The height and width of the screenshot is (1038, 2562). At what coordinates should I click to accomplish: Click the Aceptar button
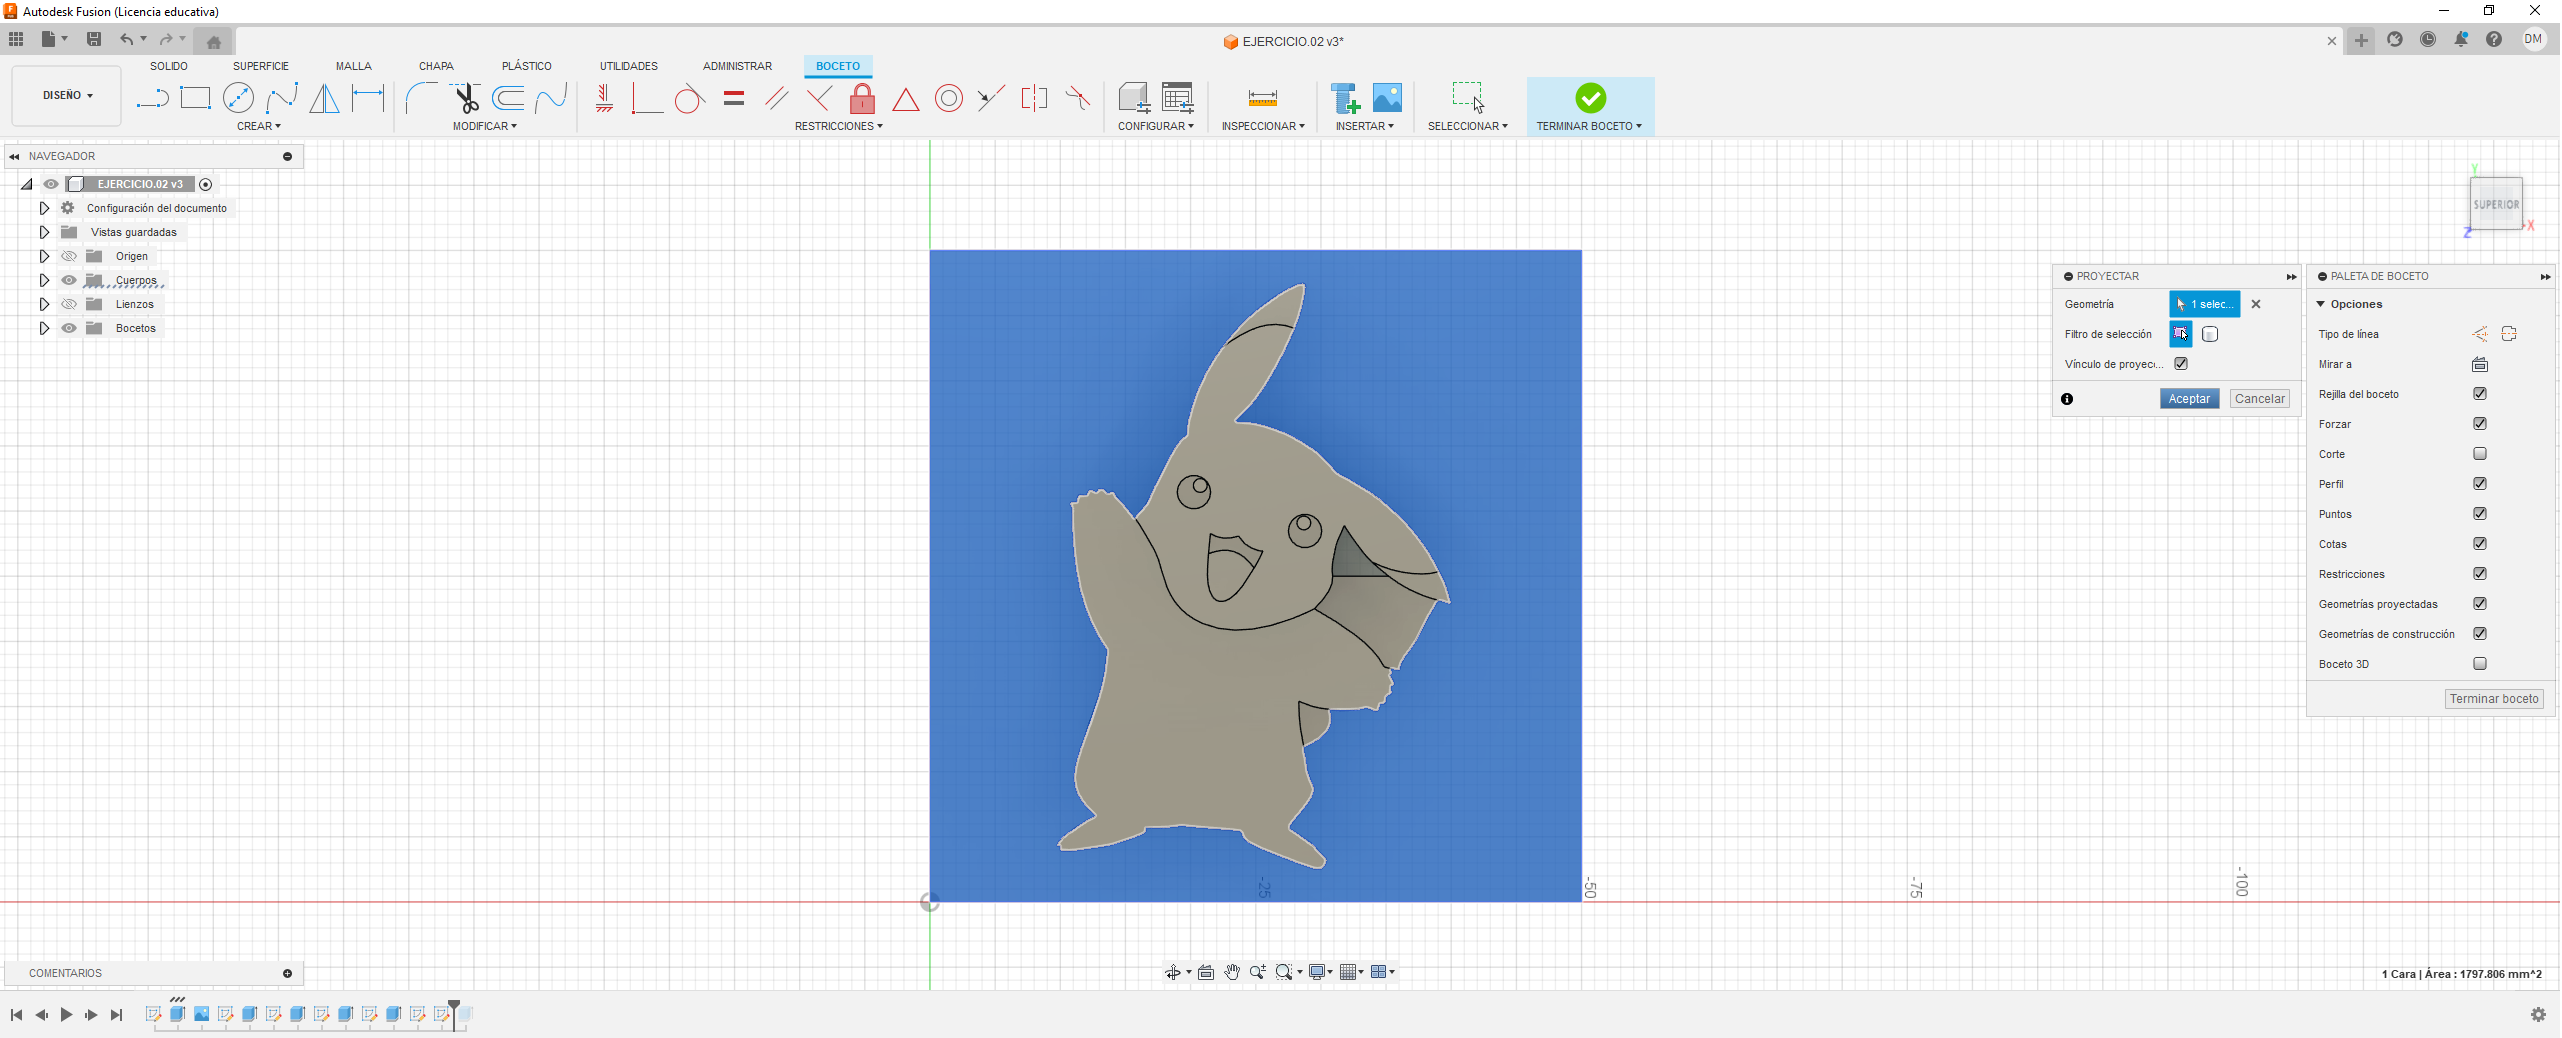(x=2189, y=399)
